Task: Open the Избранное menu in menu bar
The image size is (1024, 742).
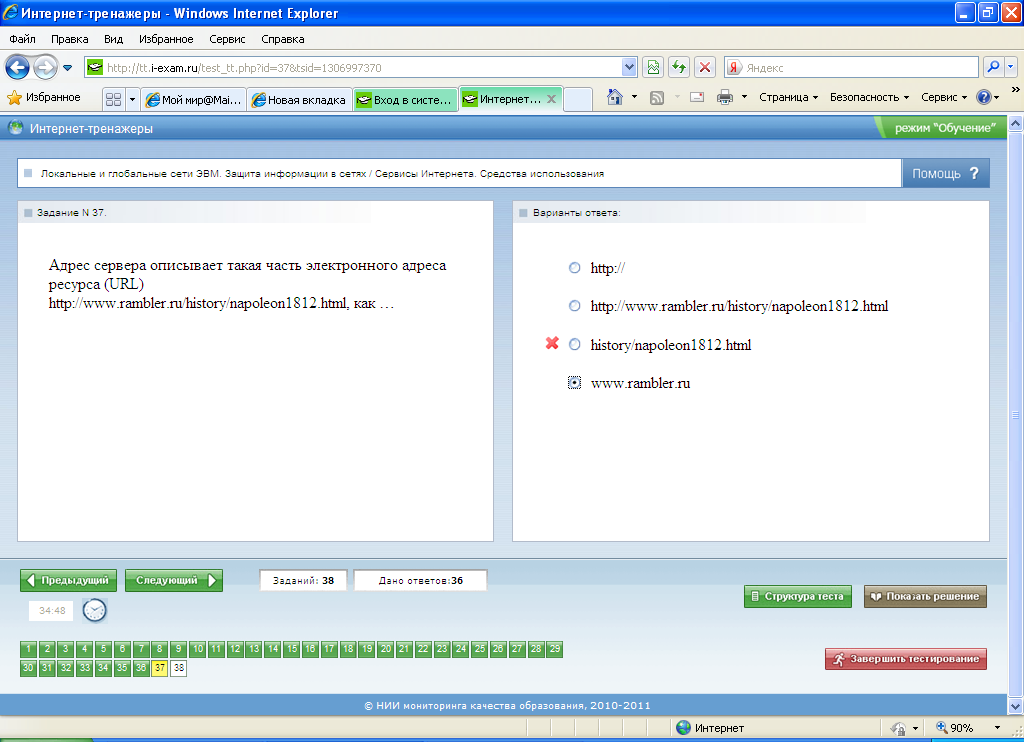Action: (166, 39)
